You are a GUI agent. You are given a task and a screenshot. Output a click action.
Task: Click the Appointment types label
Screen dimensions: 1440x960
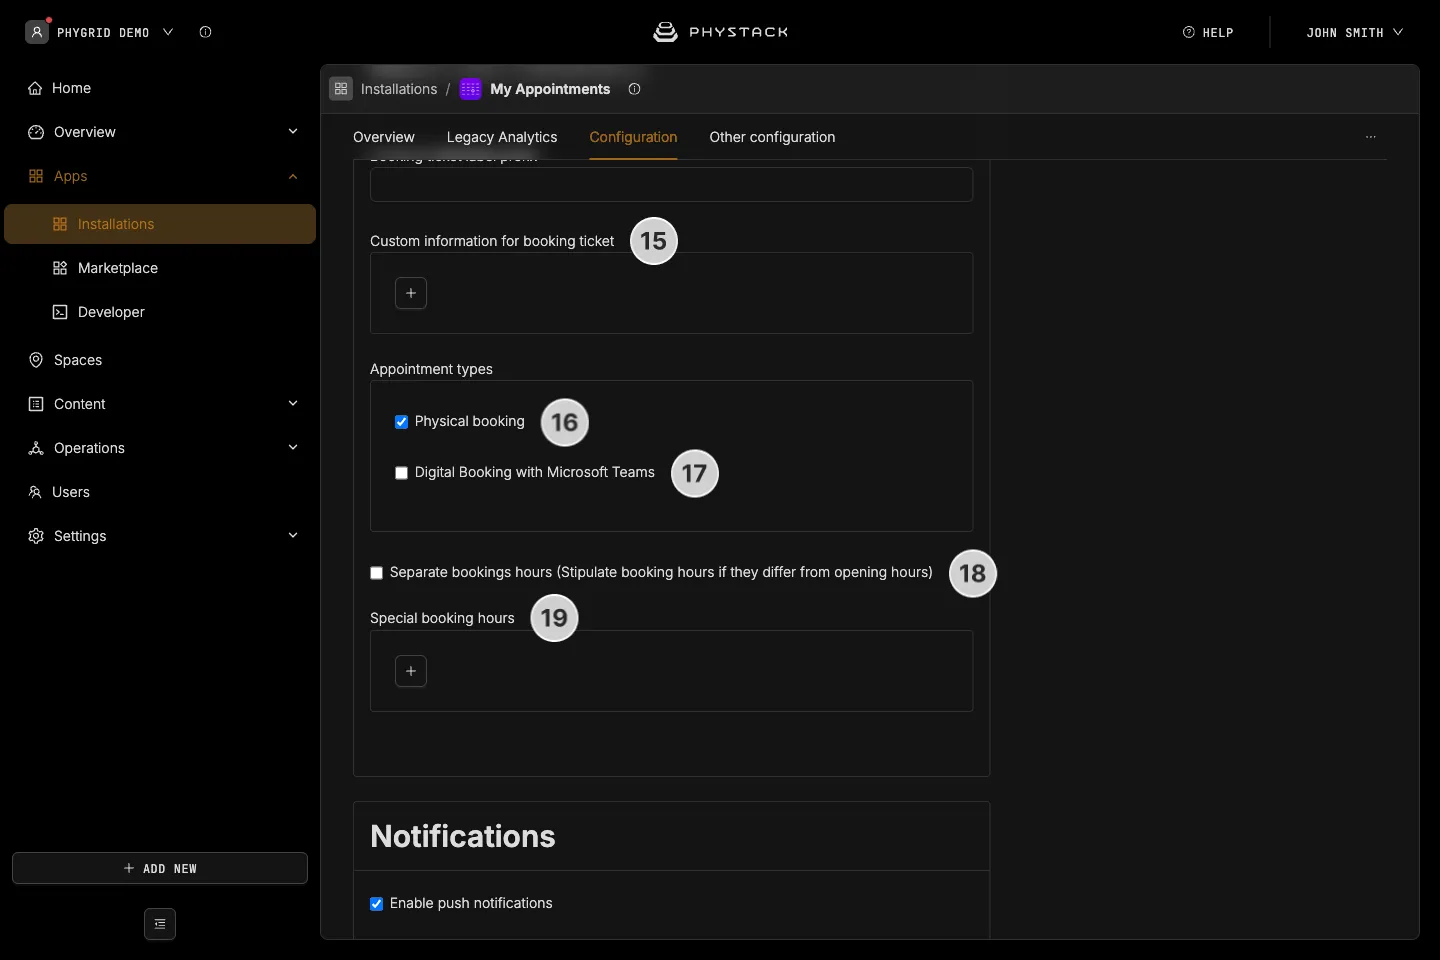click(431, 369)
